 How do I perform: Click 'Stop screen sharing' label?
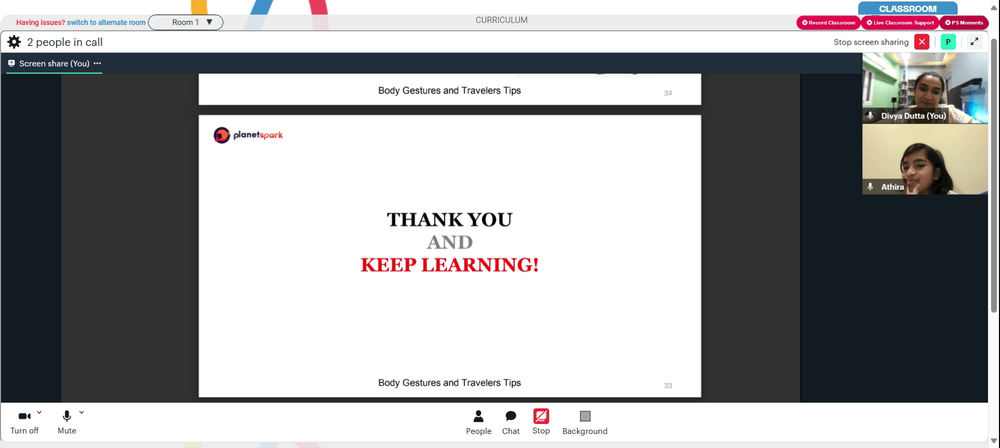click(x=871, y=42)
